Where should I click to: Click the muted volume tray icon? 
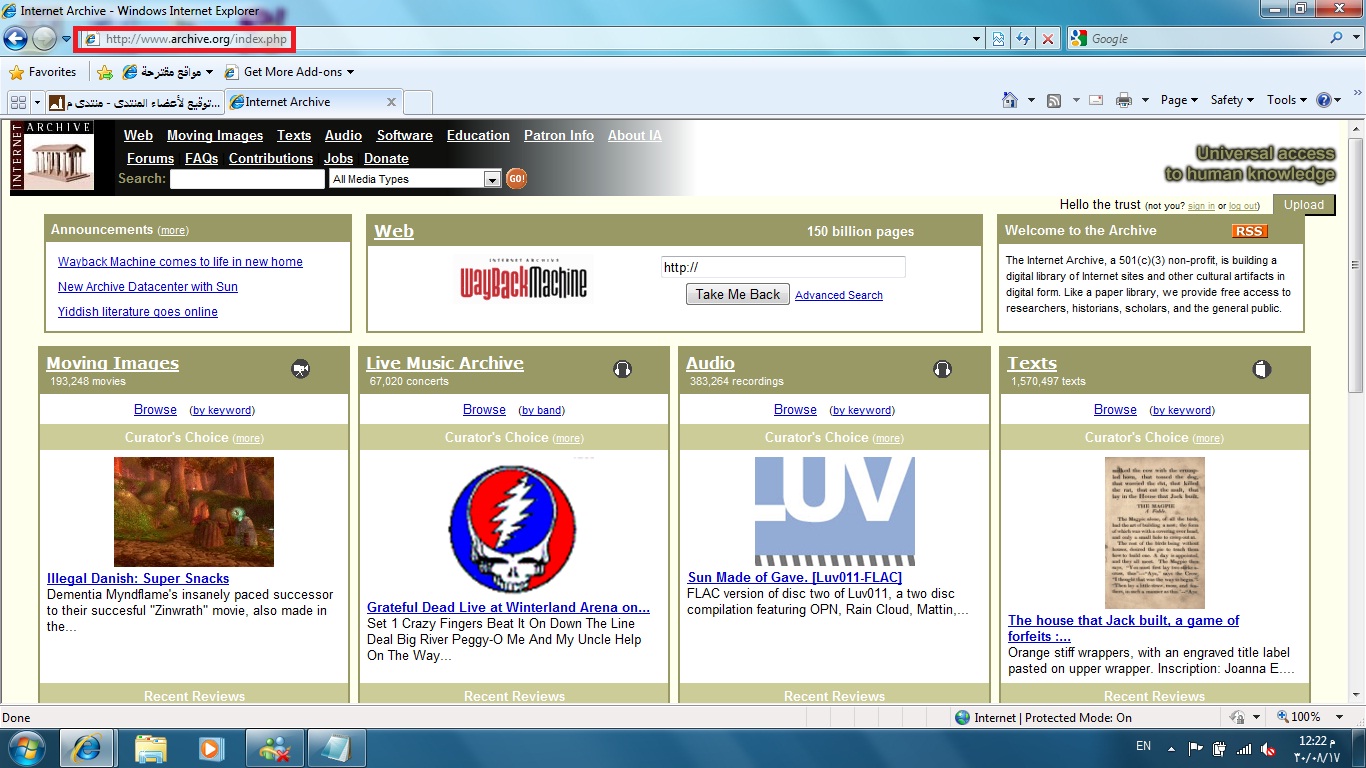(x=1268, y=748)
